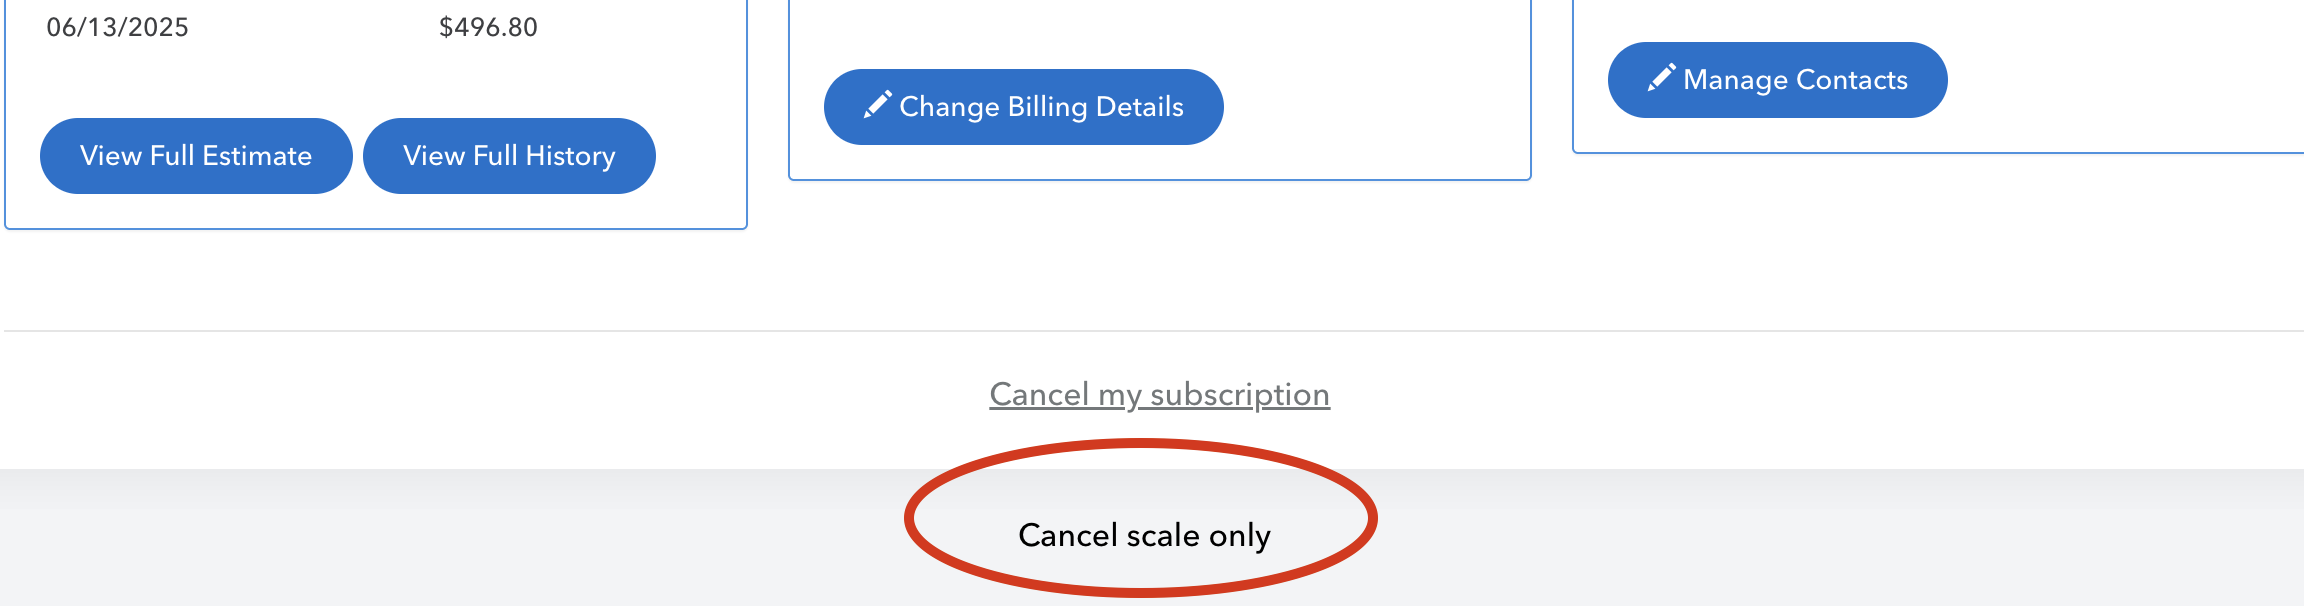Viewport: 2304px width, 606px height.
Task: Select the $496.80 amount
Action: point(487,27)
